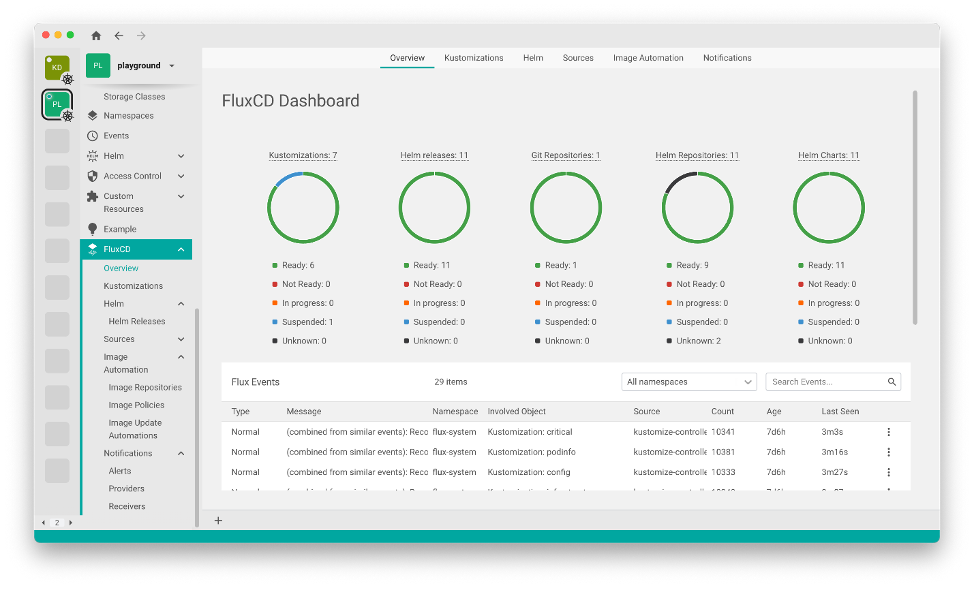Go to next hotbar with right arrow

70,523
